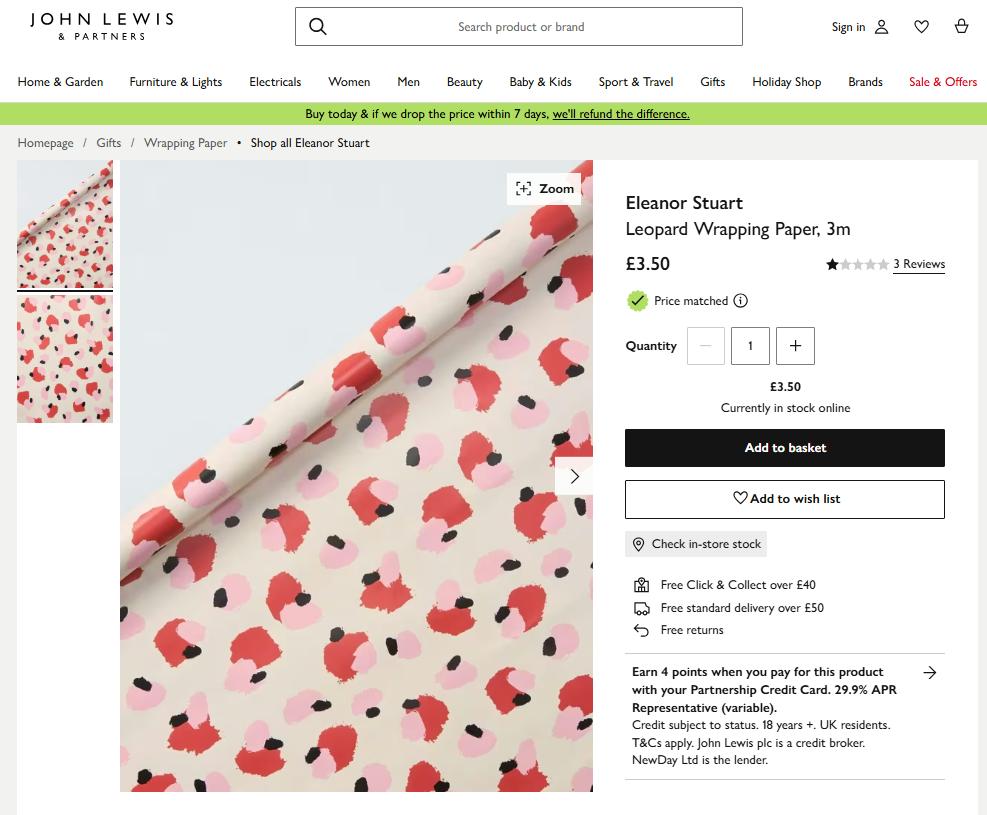Open the shopping basket icon
987x815 pixels.
(x=961, y=26)
